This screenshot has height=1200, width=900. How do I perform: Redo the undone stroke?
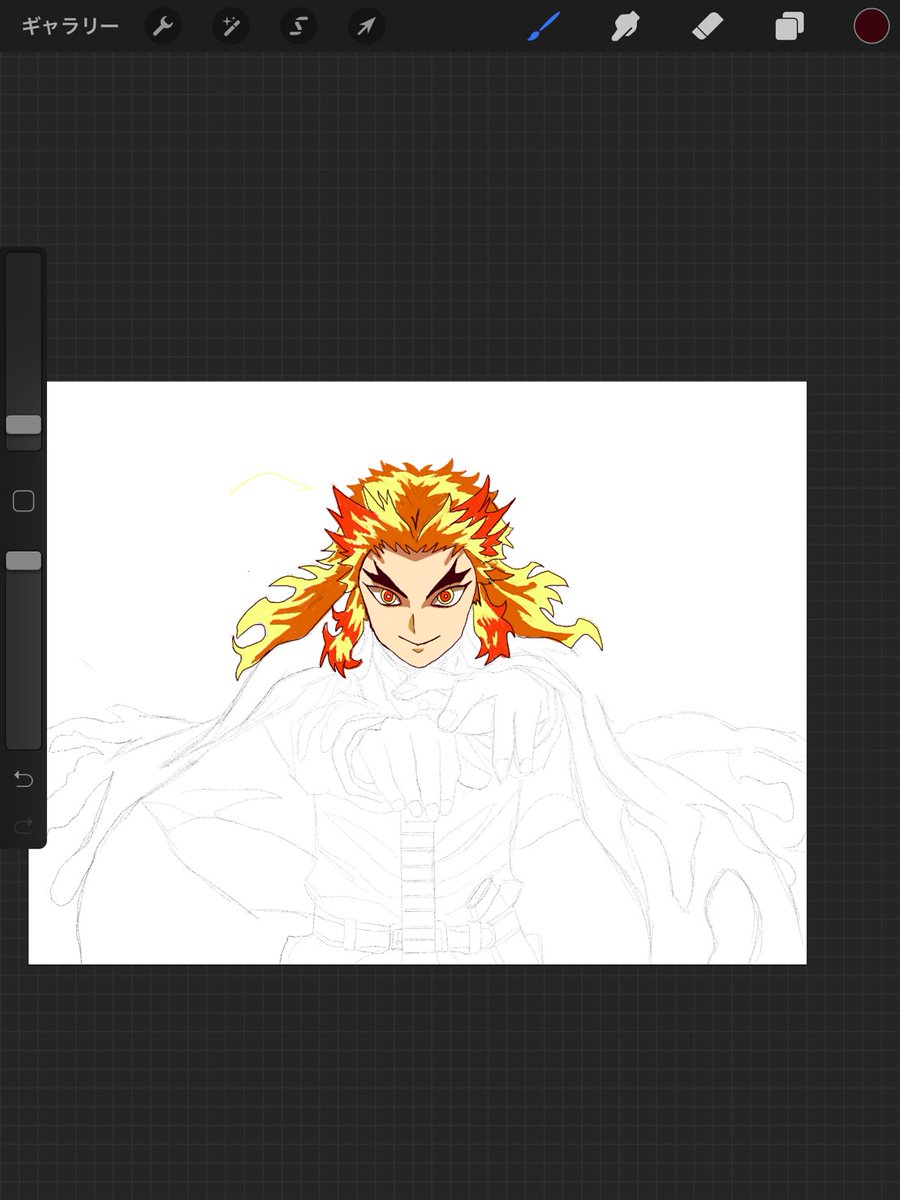[x=23, y=825]
